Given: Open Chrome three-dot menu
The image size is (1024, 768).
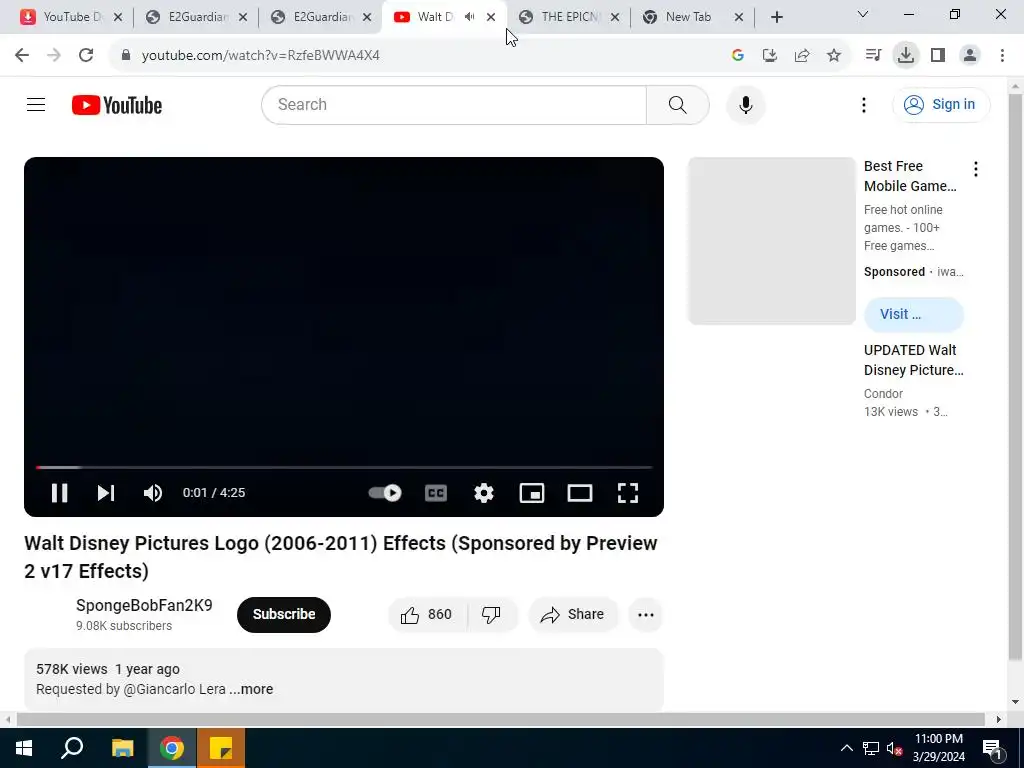Looking at the screenshot, I should pyautogui.click(x=1002, y=56).
